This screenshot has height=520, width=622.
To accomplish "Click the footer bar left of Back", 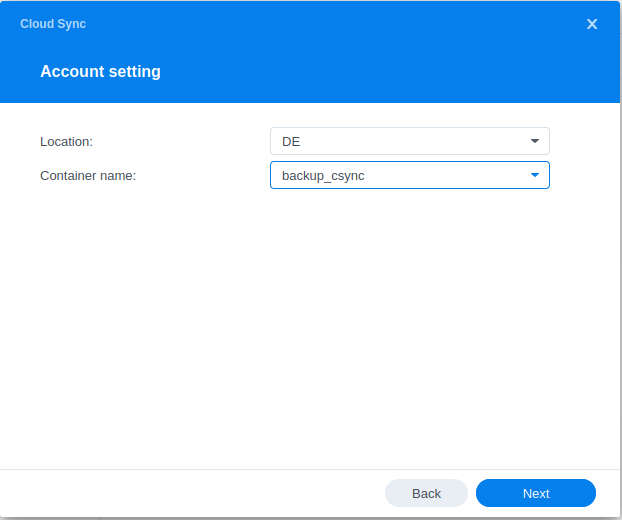I will click(x=190, y=493).
